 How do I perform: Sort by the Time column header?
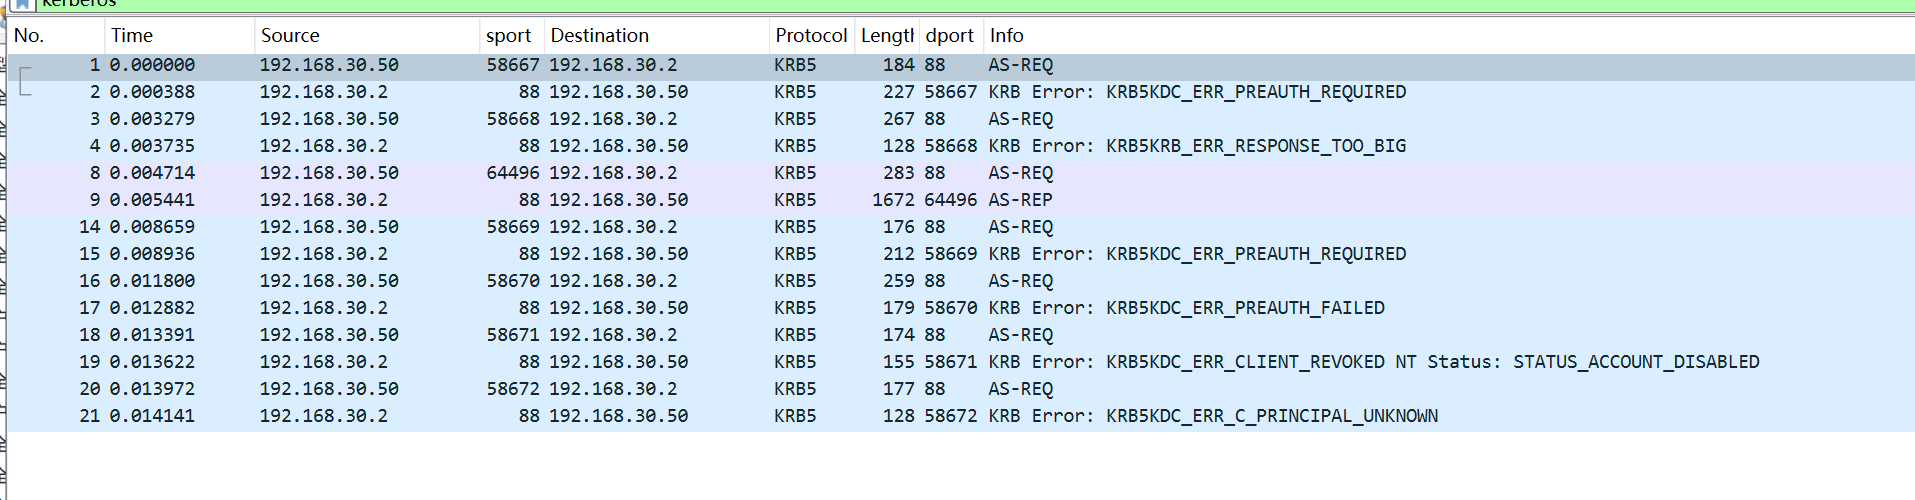pyautogui.click(x=132, y=36)
